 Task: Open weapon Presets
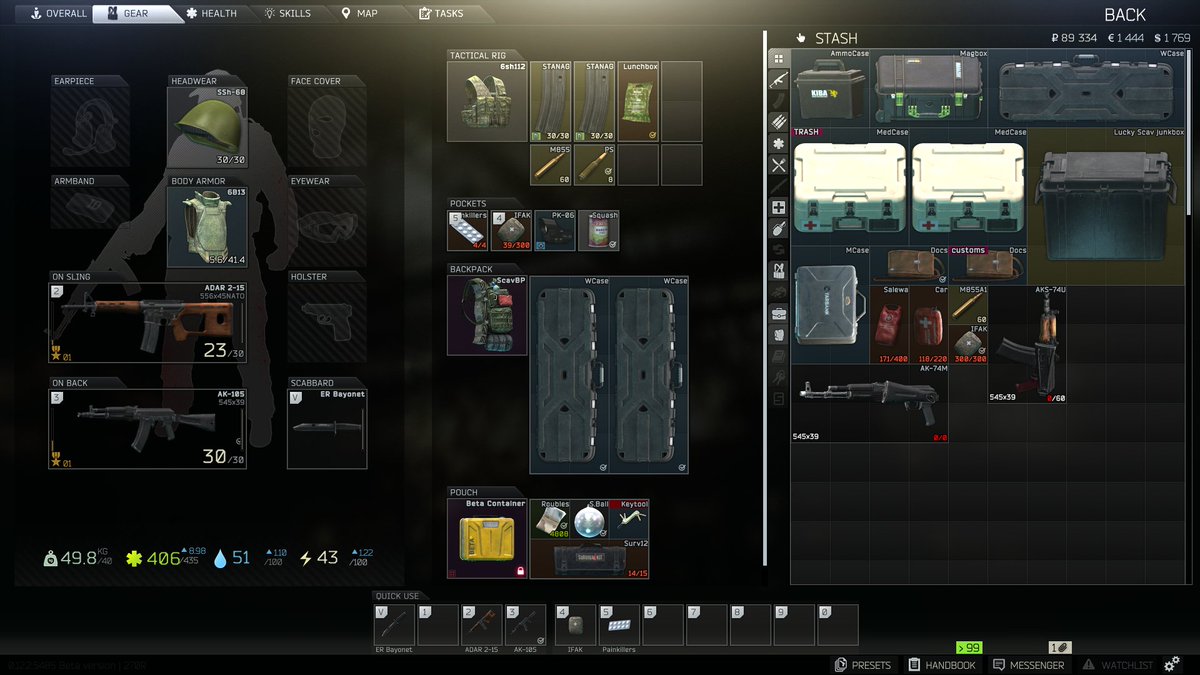pos(863,665)
